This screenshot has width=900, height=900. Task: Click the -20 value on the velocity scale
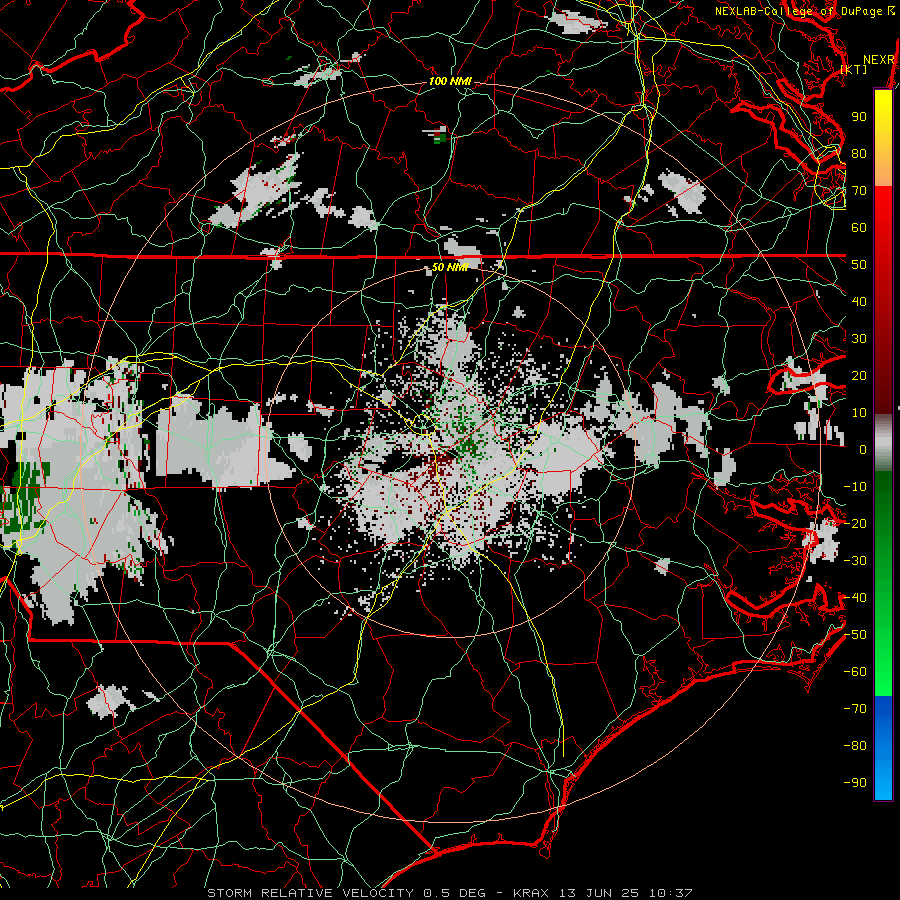[855, 523]
